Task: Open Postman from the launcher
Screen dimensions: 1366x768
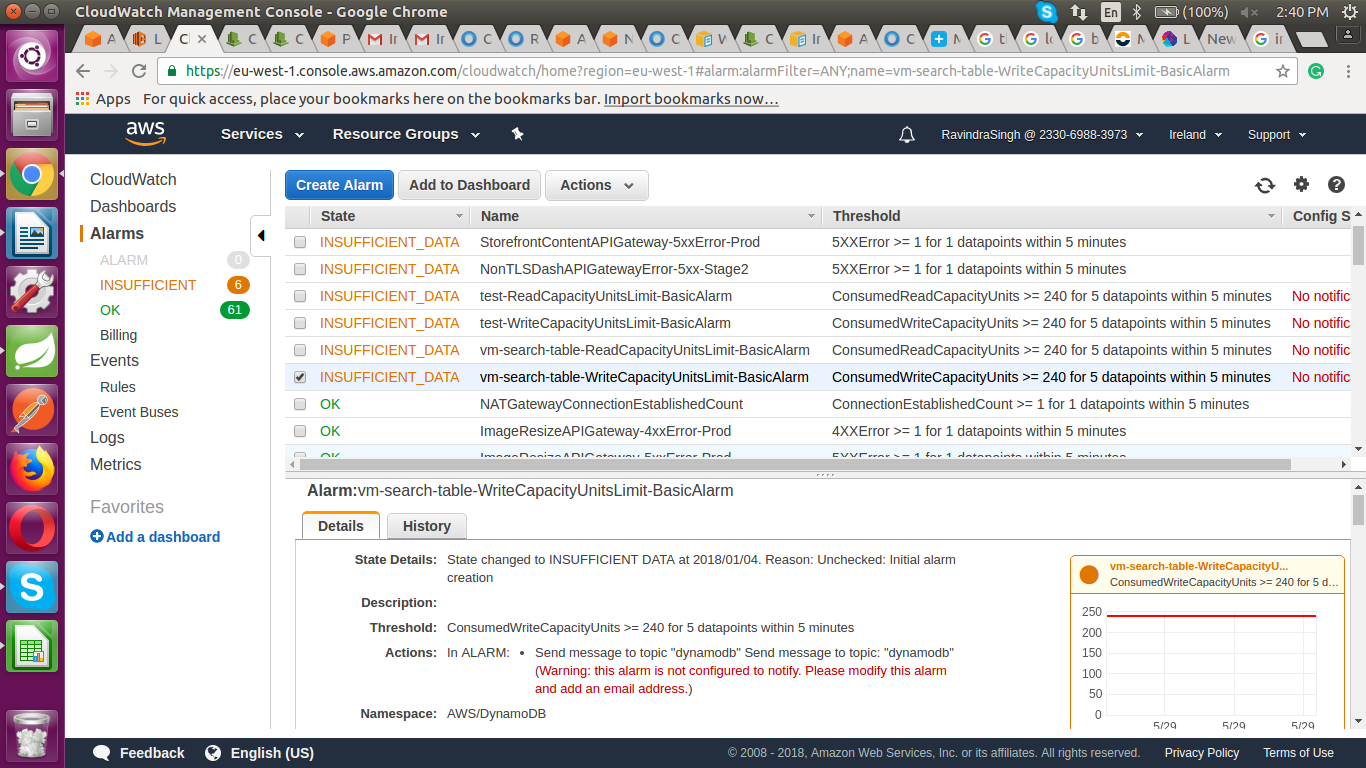Action: pyautogui.click(x=32, y=409)
